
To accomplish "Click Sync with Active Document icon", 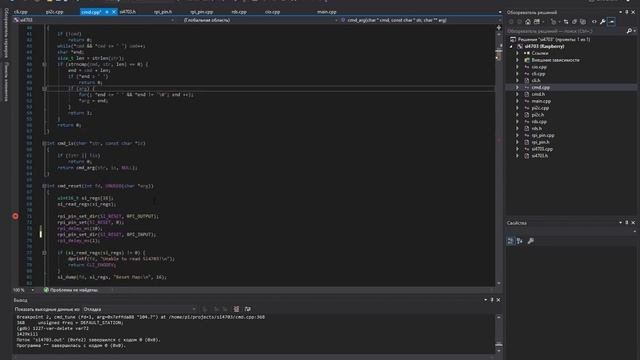I will click(566, 22).
